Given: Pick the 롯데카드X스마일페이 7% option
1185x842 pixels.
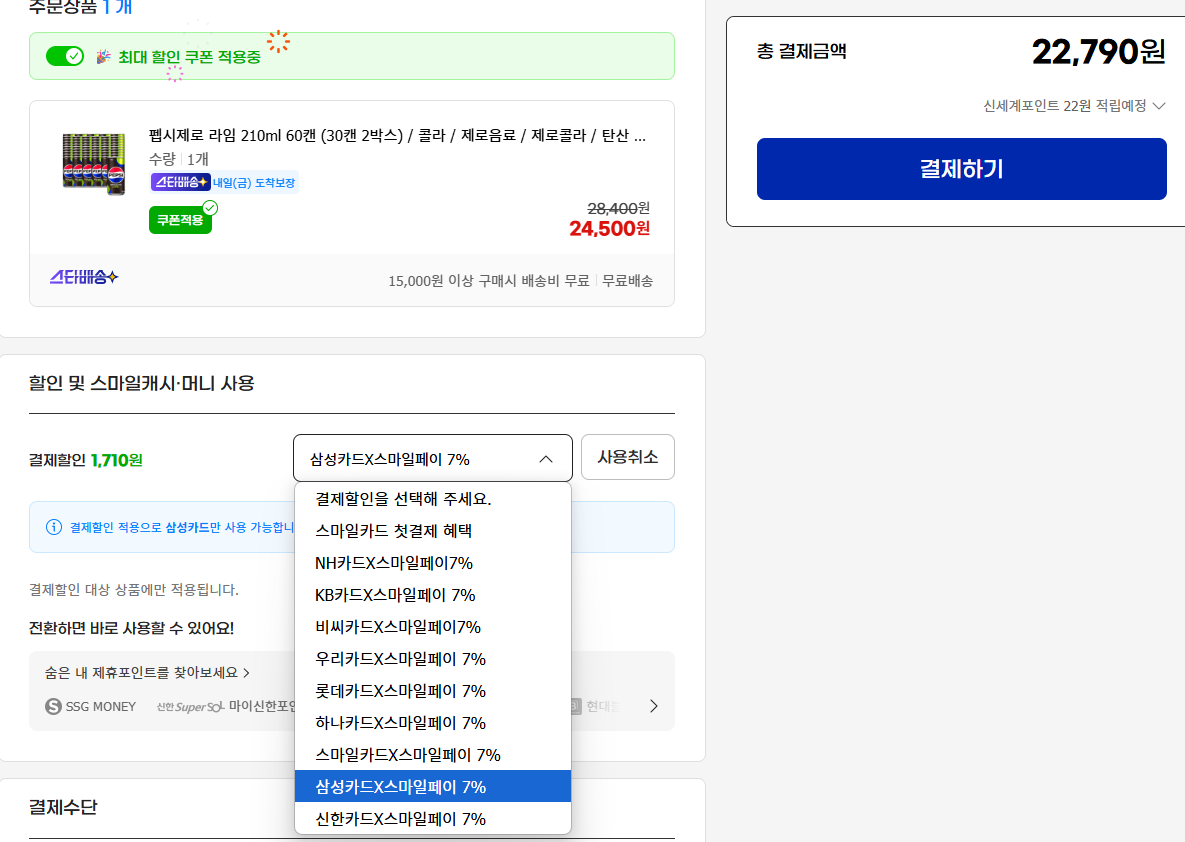Looking at the screenshot, I should coord(400,691).
